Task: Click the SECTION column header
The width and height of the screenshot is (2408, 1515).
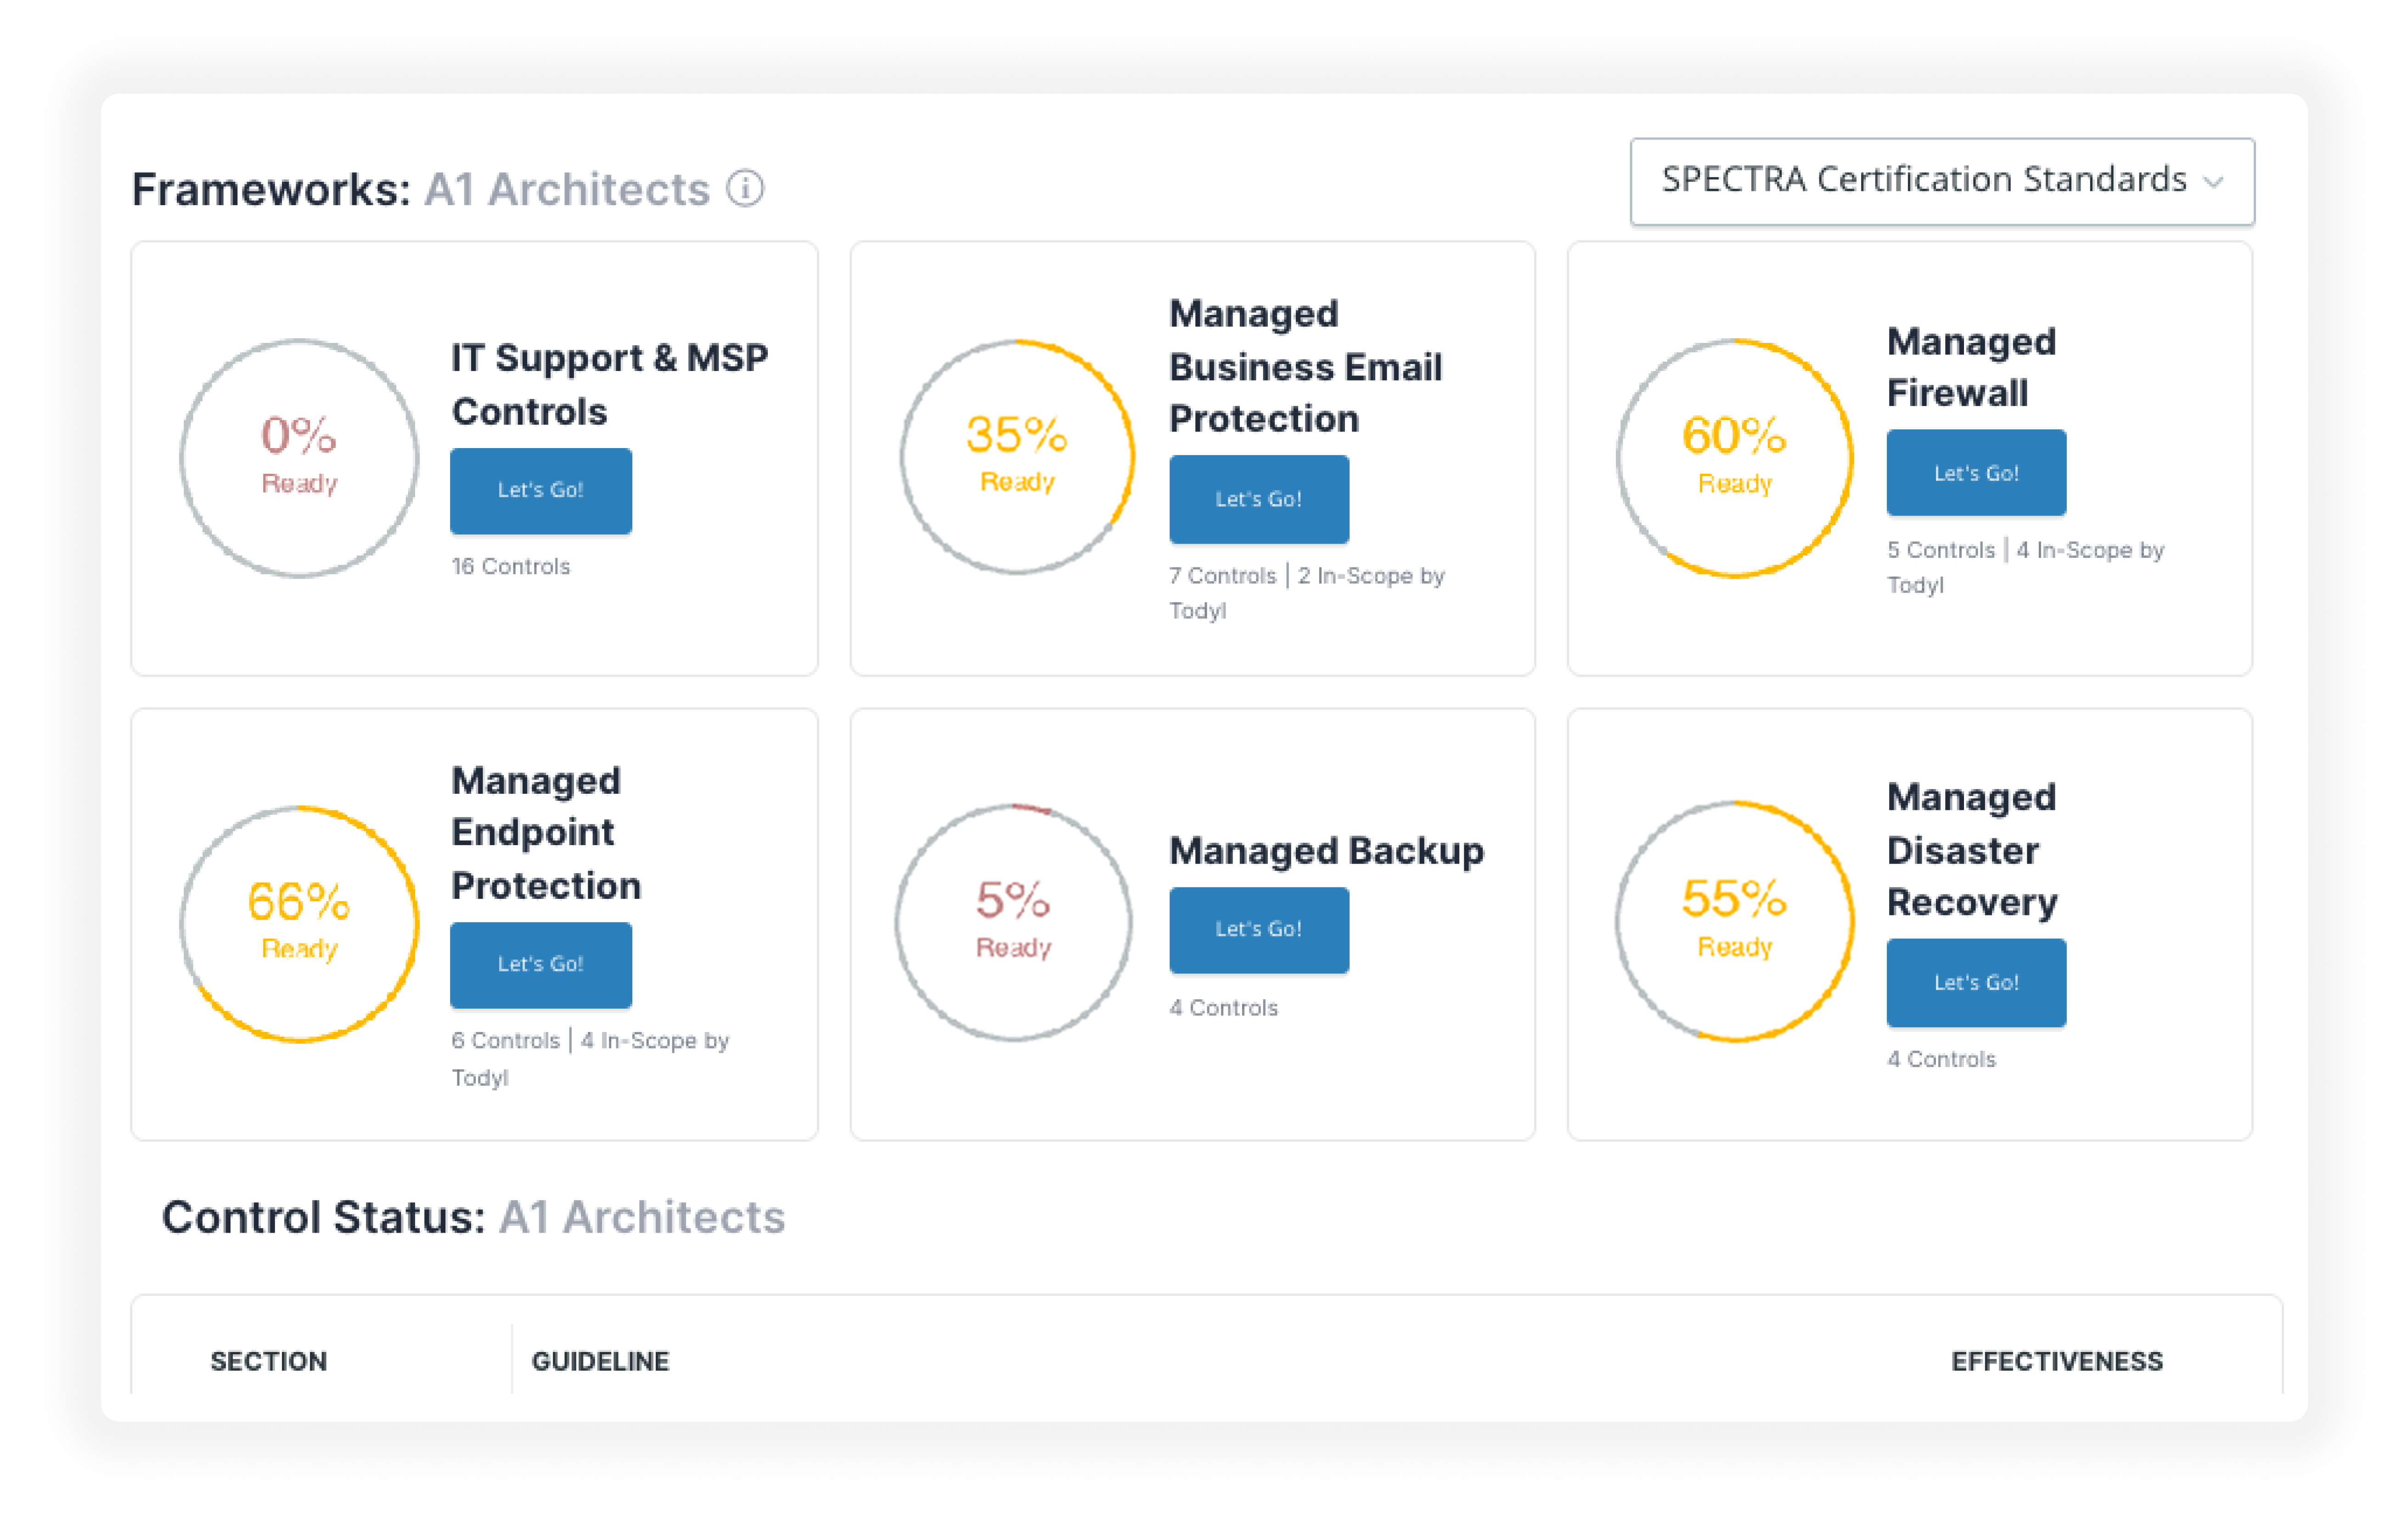Action: (268, 1361)
